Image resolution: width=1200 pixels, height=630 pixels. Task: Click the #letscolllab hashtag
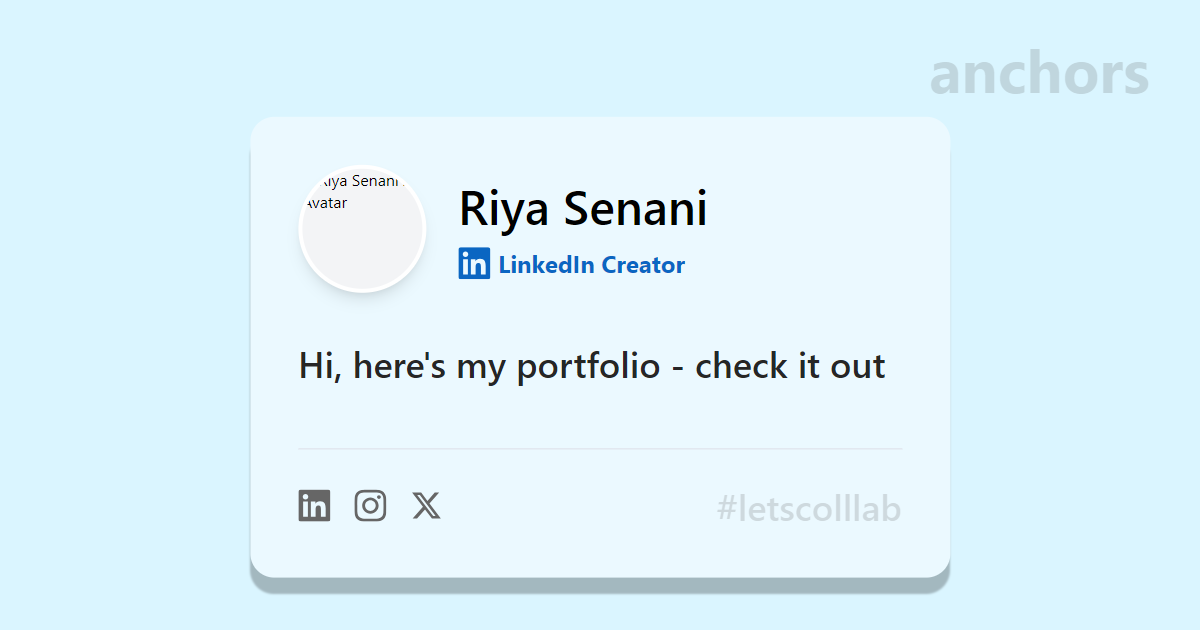(x=808, y=509)
